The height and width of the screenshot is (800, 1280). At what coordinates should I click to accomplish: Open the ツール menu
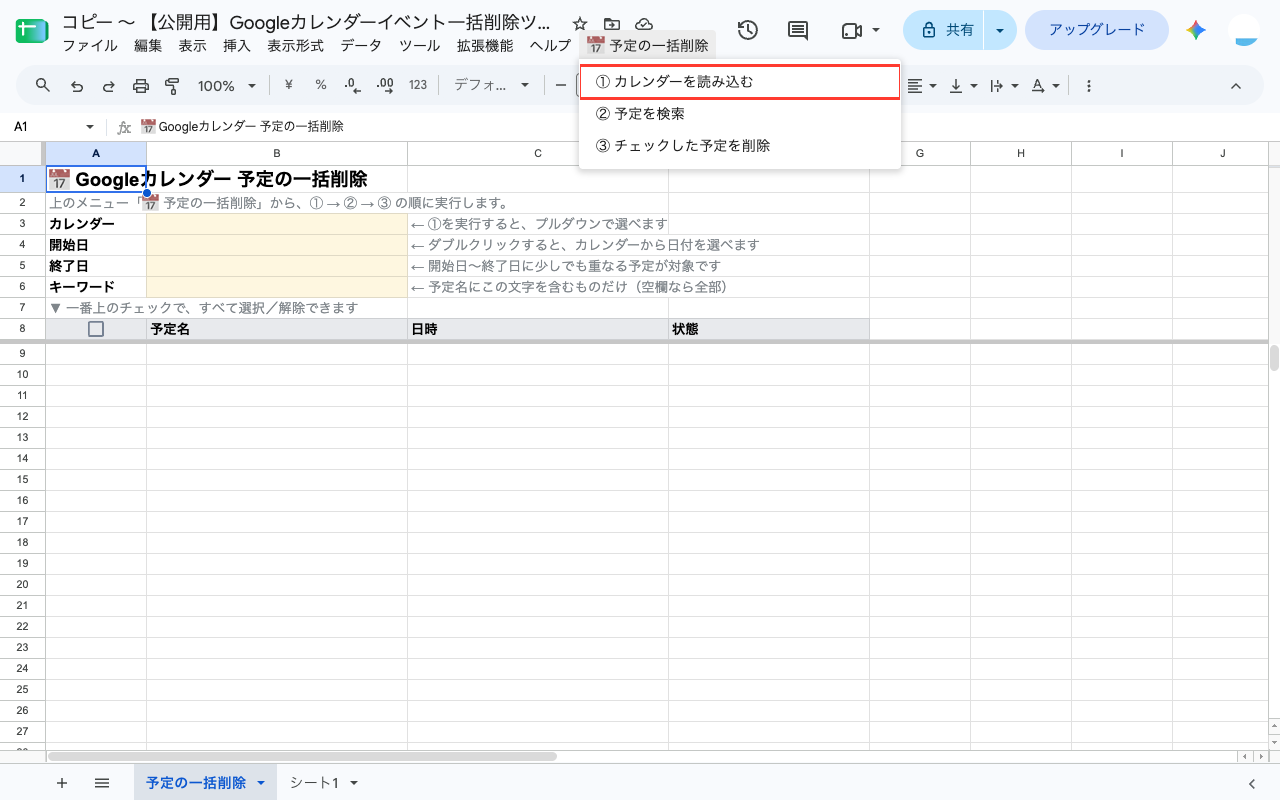pos(419,46)
